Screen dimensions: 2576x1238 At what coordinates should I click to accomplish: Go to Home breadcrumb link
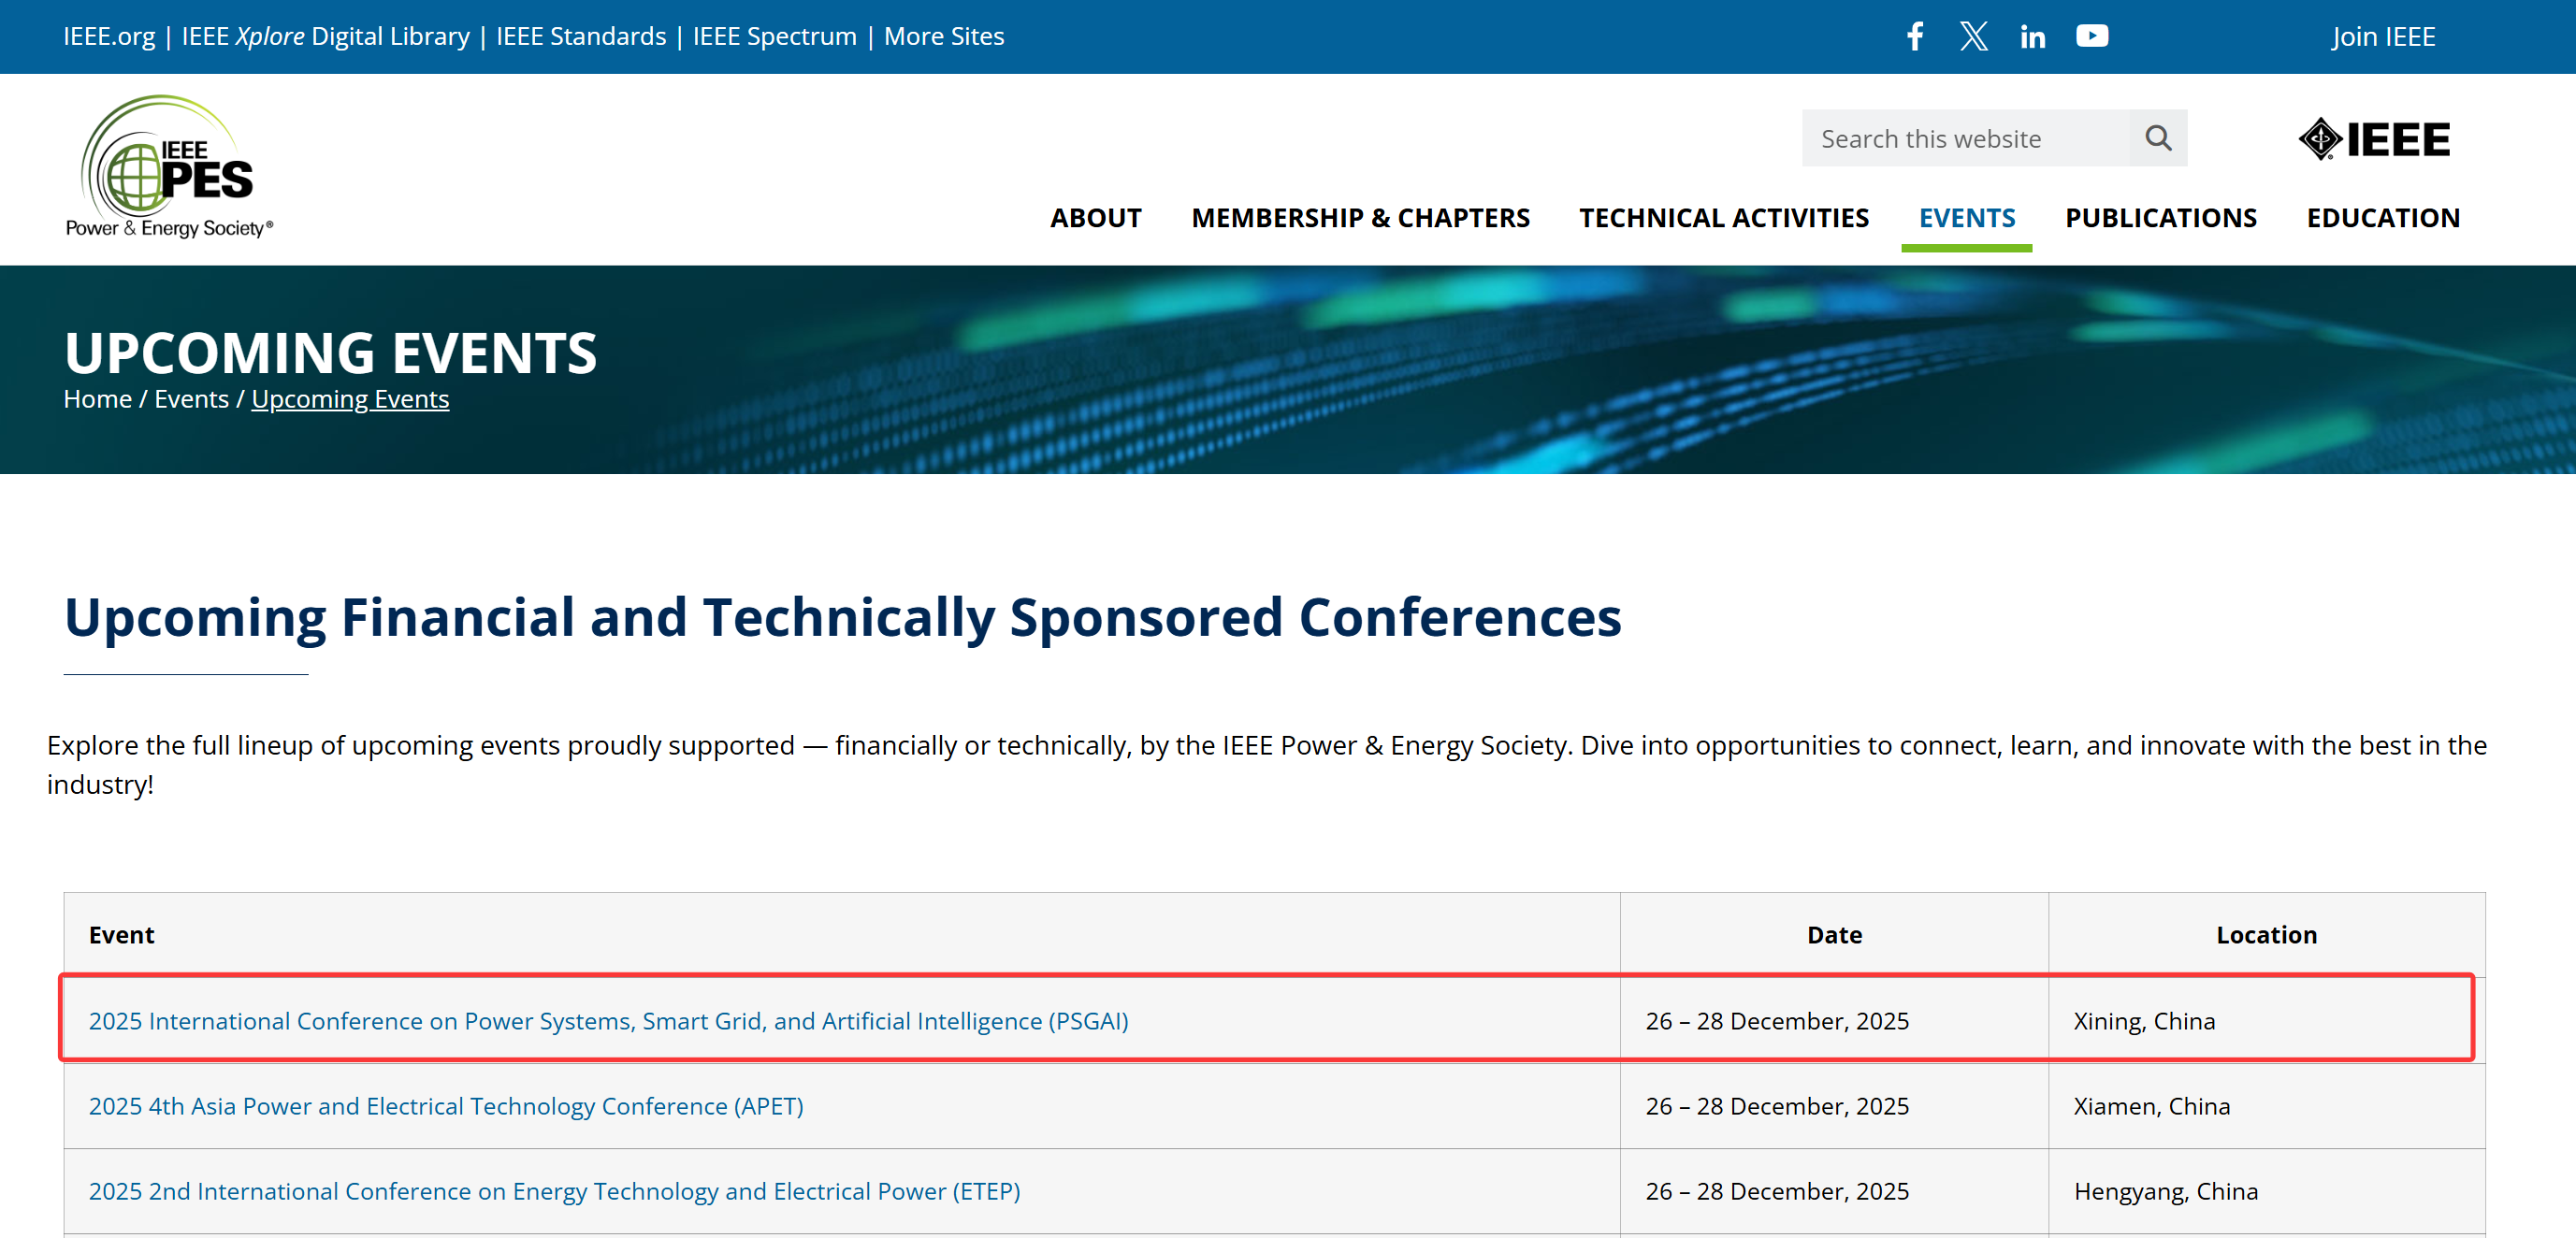coord(97,399)
